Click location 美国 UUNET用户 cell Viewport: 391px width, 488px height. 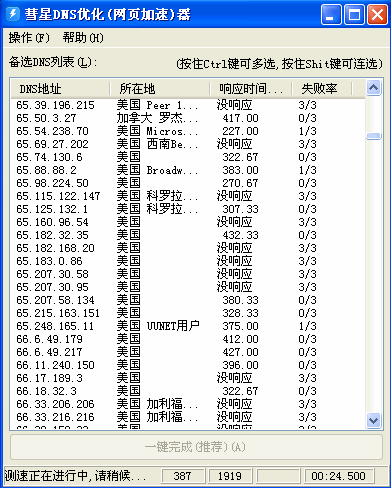[158, 326]
